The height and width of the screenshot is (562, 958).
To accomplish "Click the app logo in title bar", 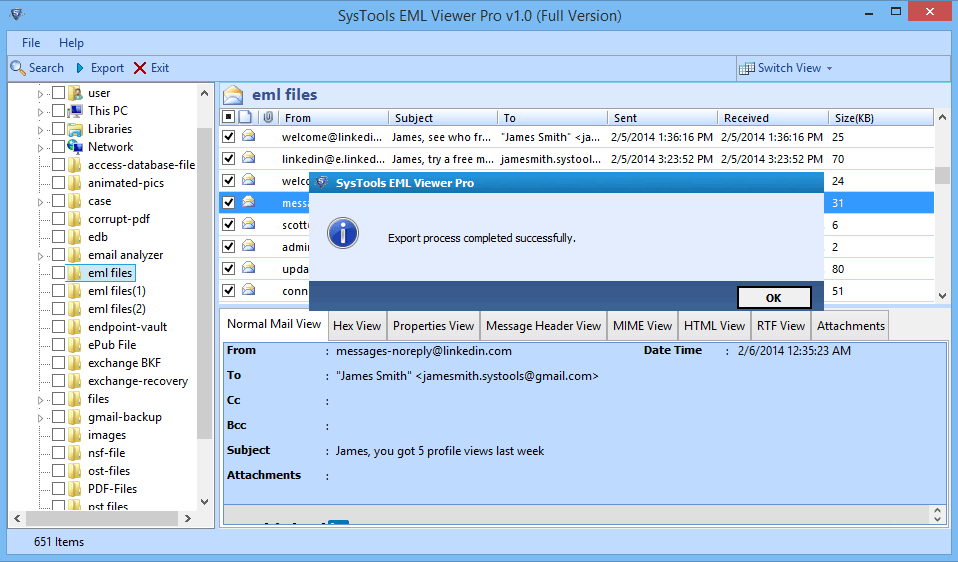I will pyautogui.click(x=16, y=14).
